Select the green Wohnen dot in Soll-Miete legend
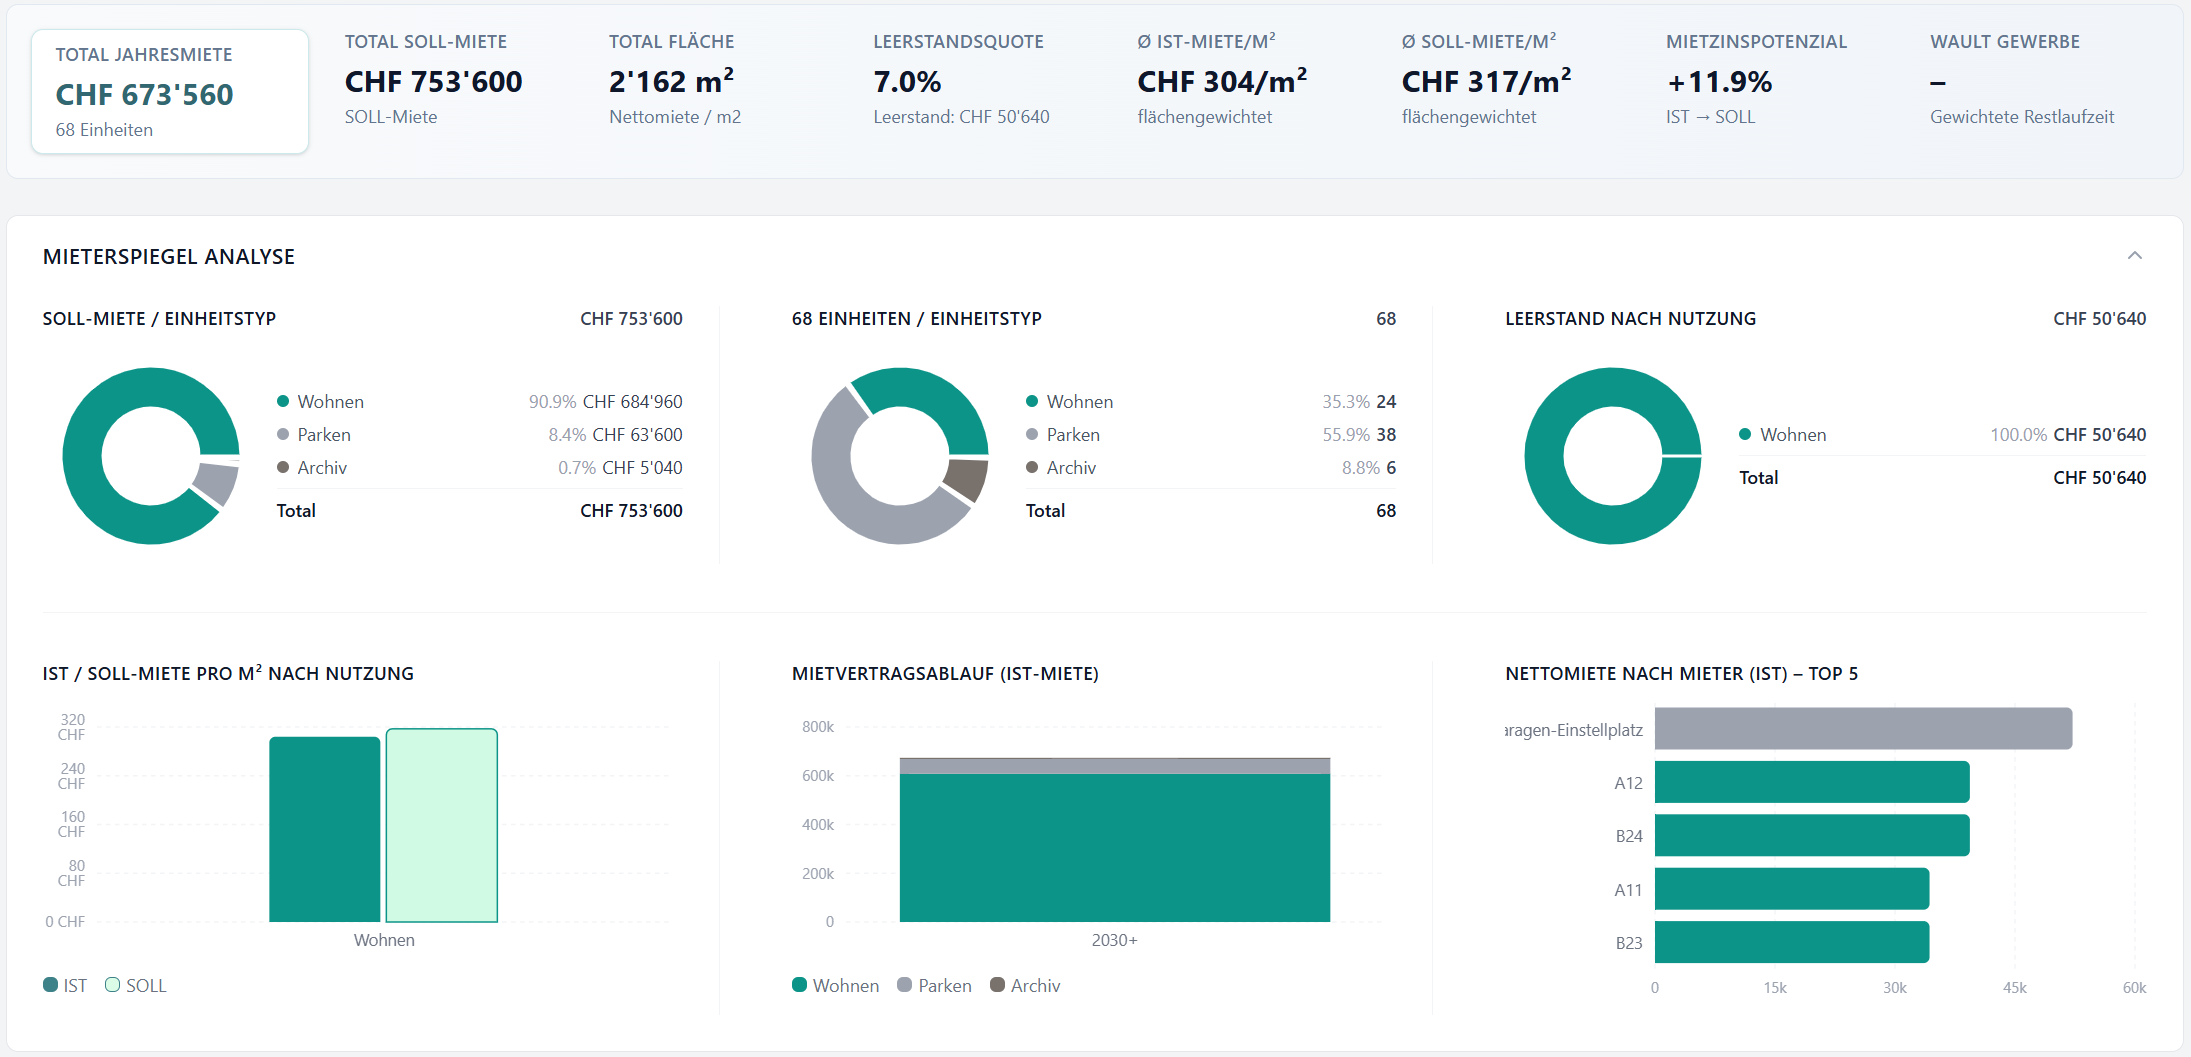Screen dimensions: 2191x1057 283,401
